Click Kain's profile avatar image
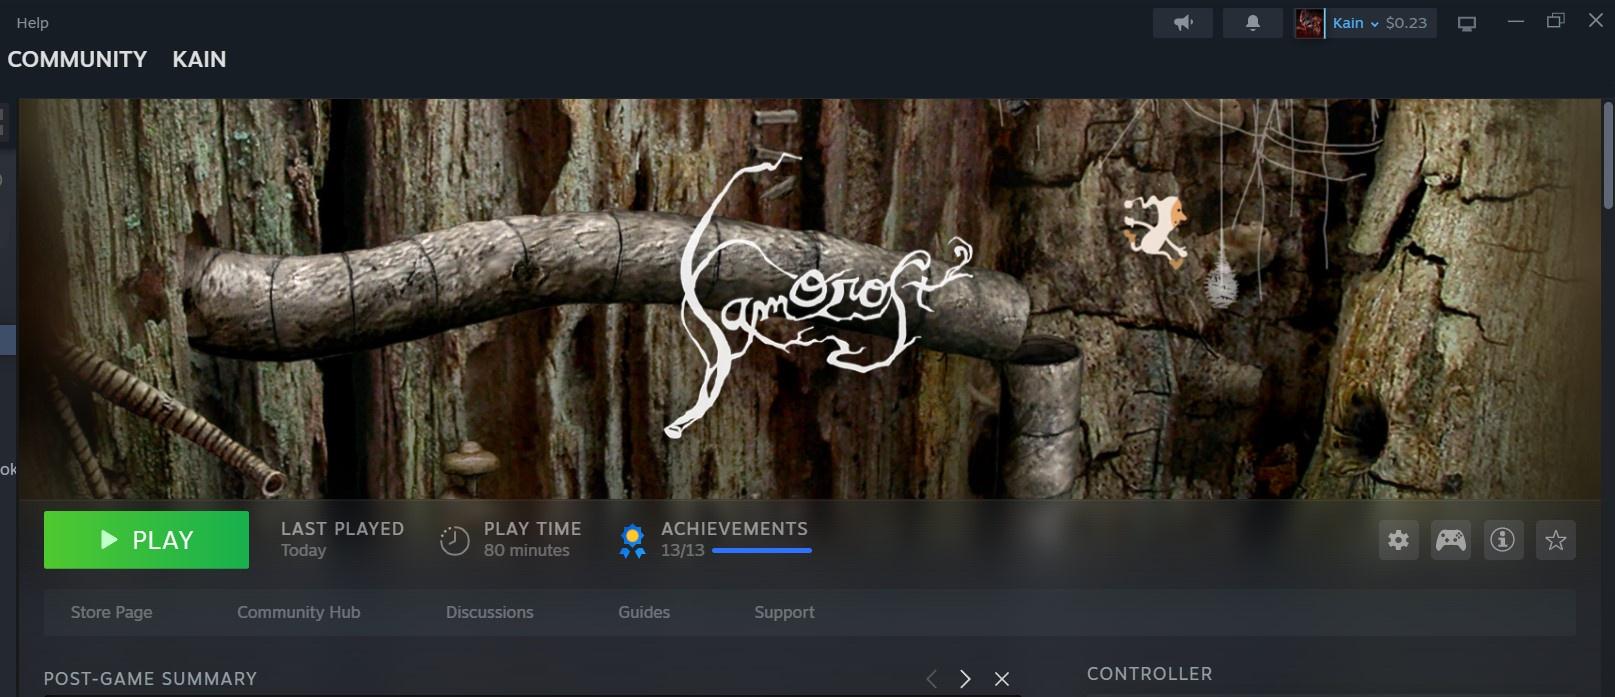Screen dimensions: 1615x697 [x=1309, y=23]
